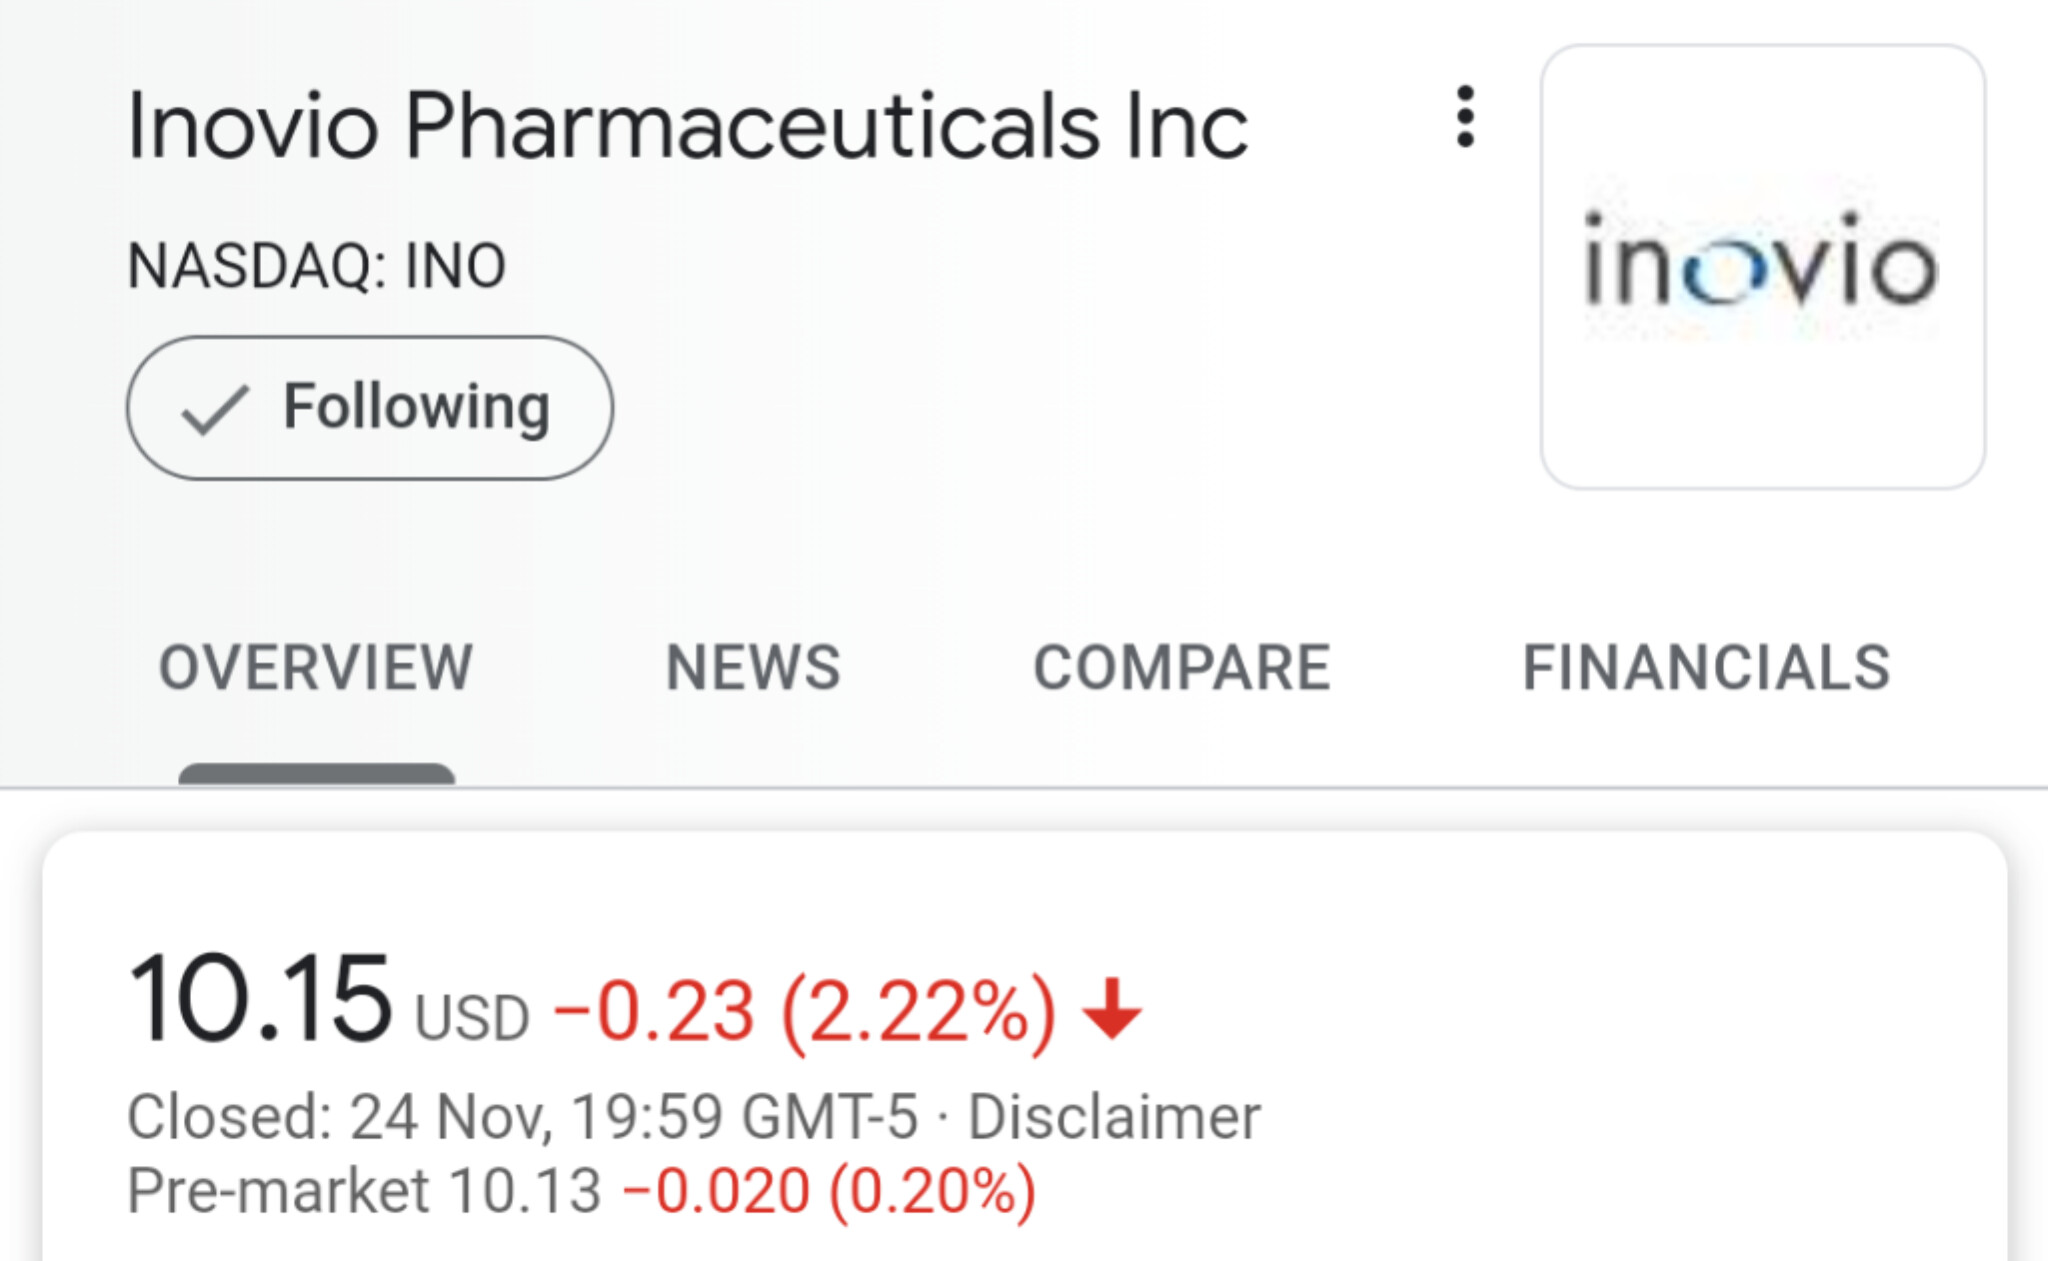Click the USD currency label
Viewport: 2048px width, 1261px height.
coord(471,1018)
